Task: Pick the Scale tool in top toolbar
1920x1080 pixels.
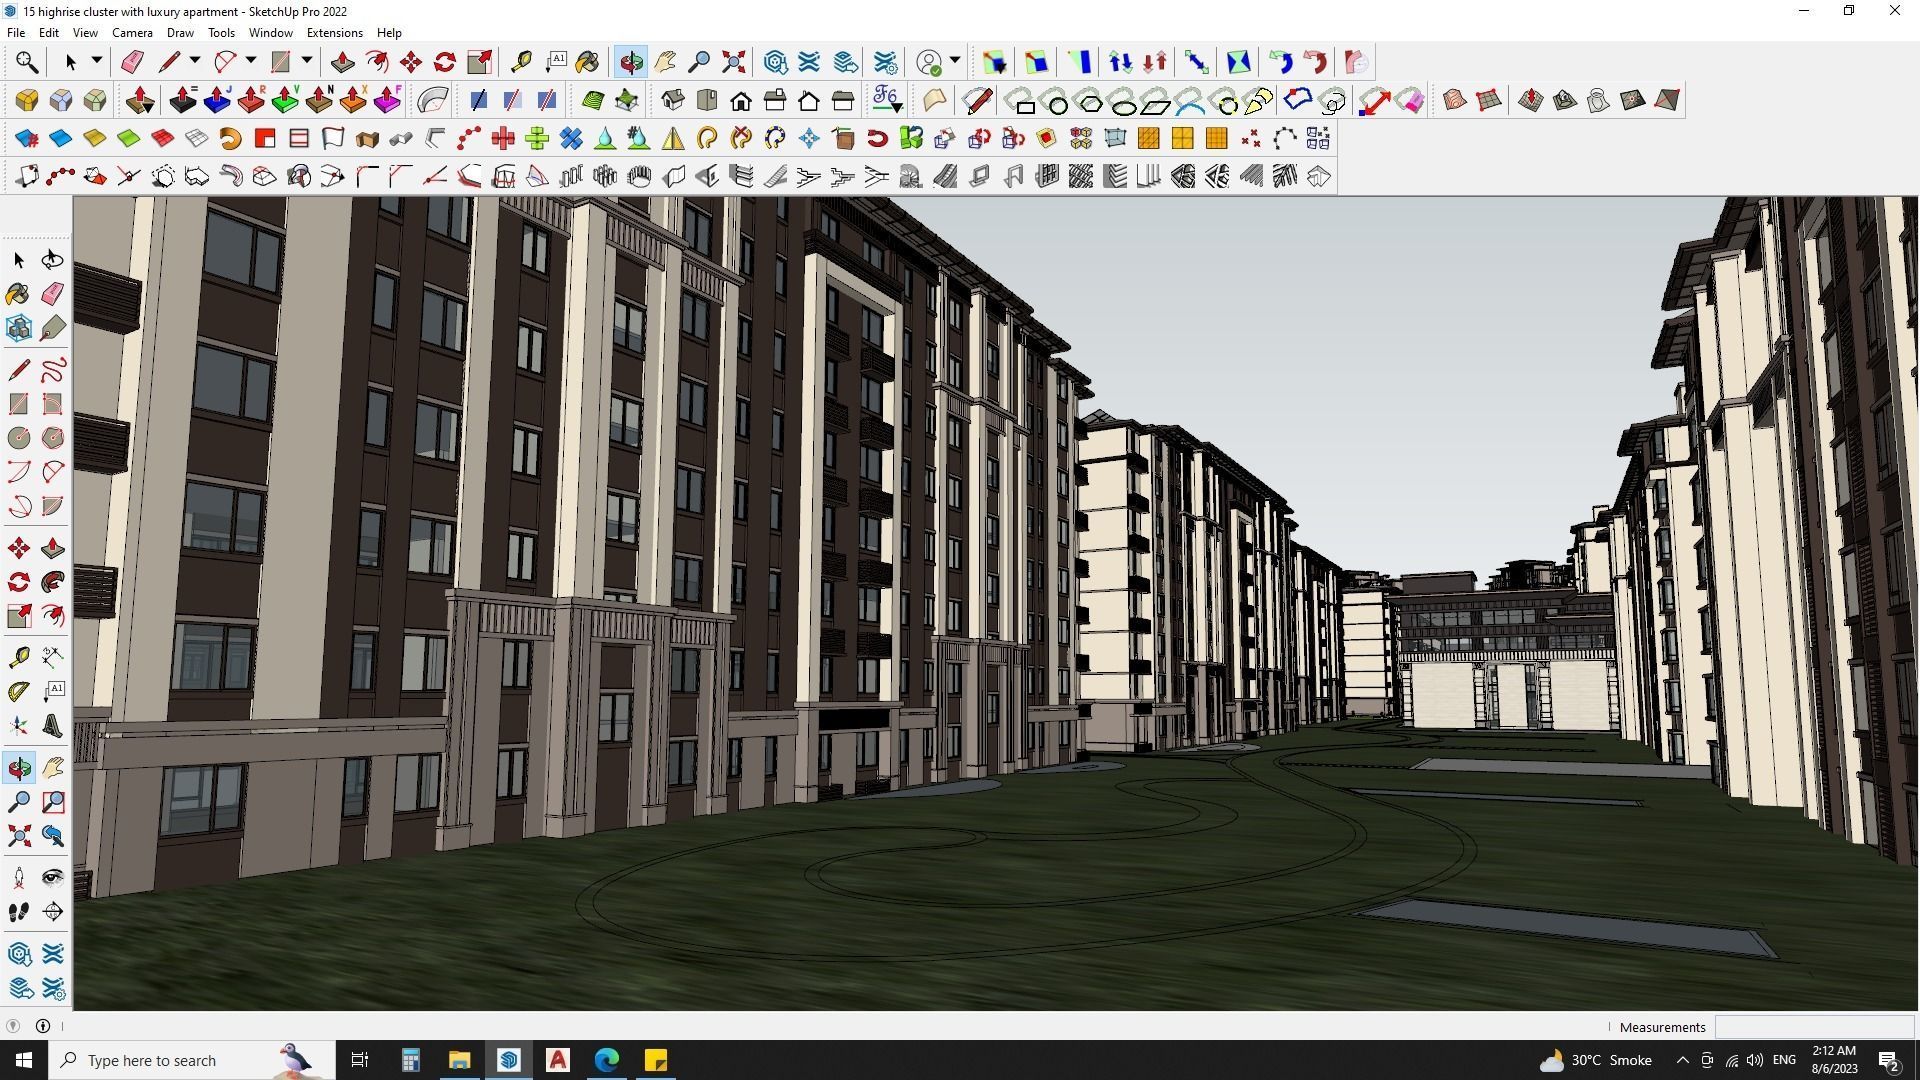Action: (479, 62)
